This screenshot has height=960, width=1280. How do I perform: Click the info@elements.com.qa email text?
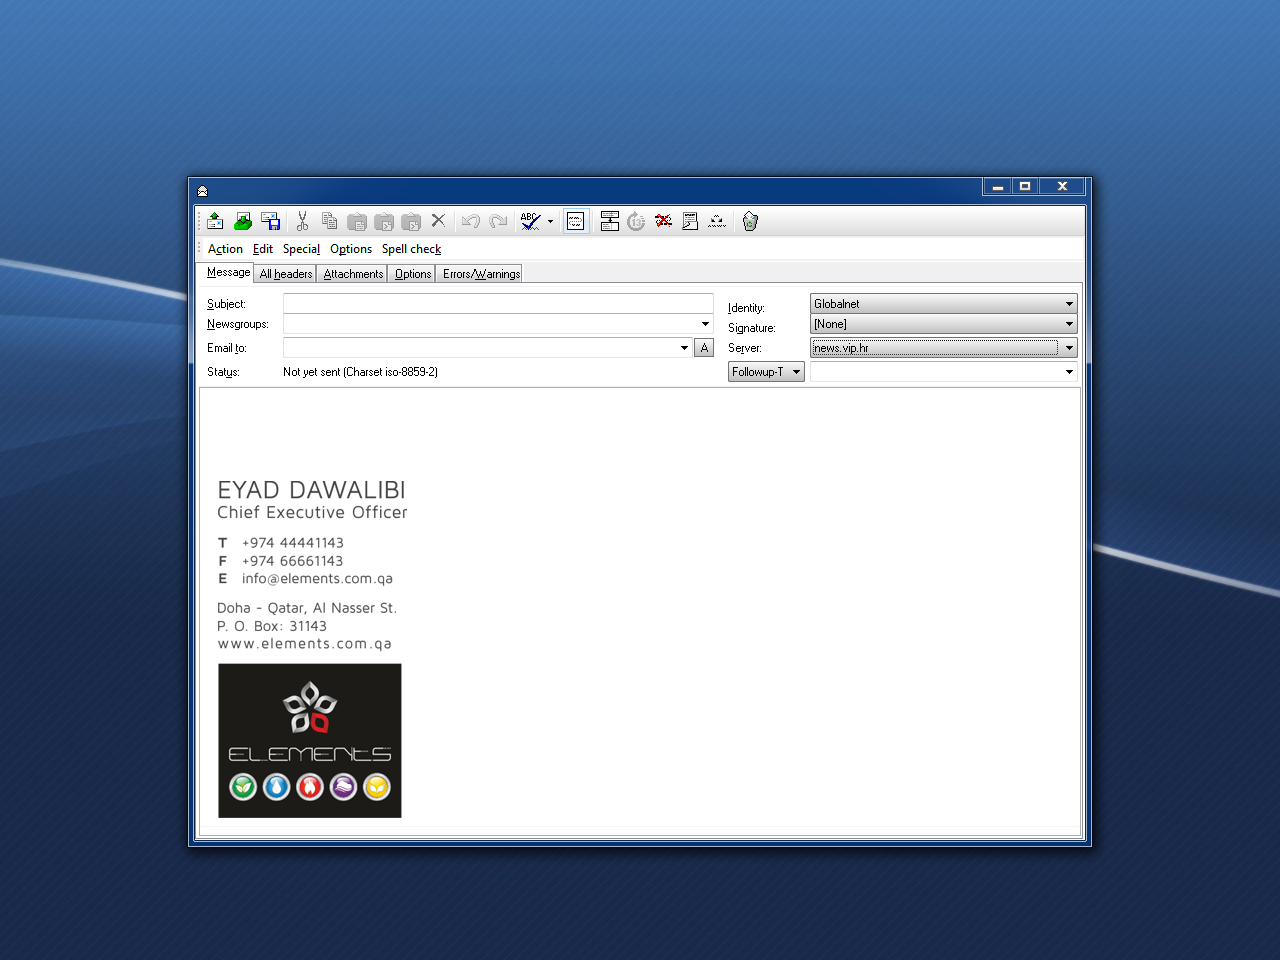click(317, 579)
